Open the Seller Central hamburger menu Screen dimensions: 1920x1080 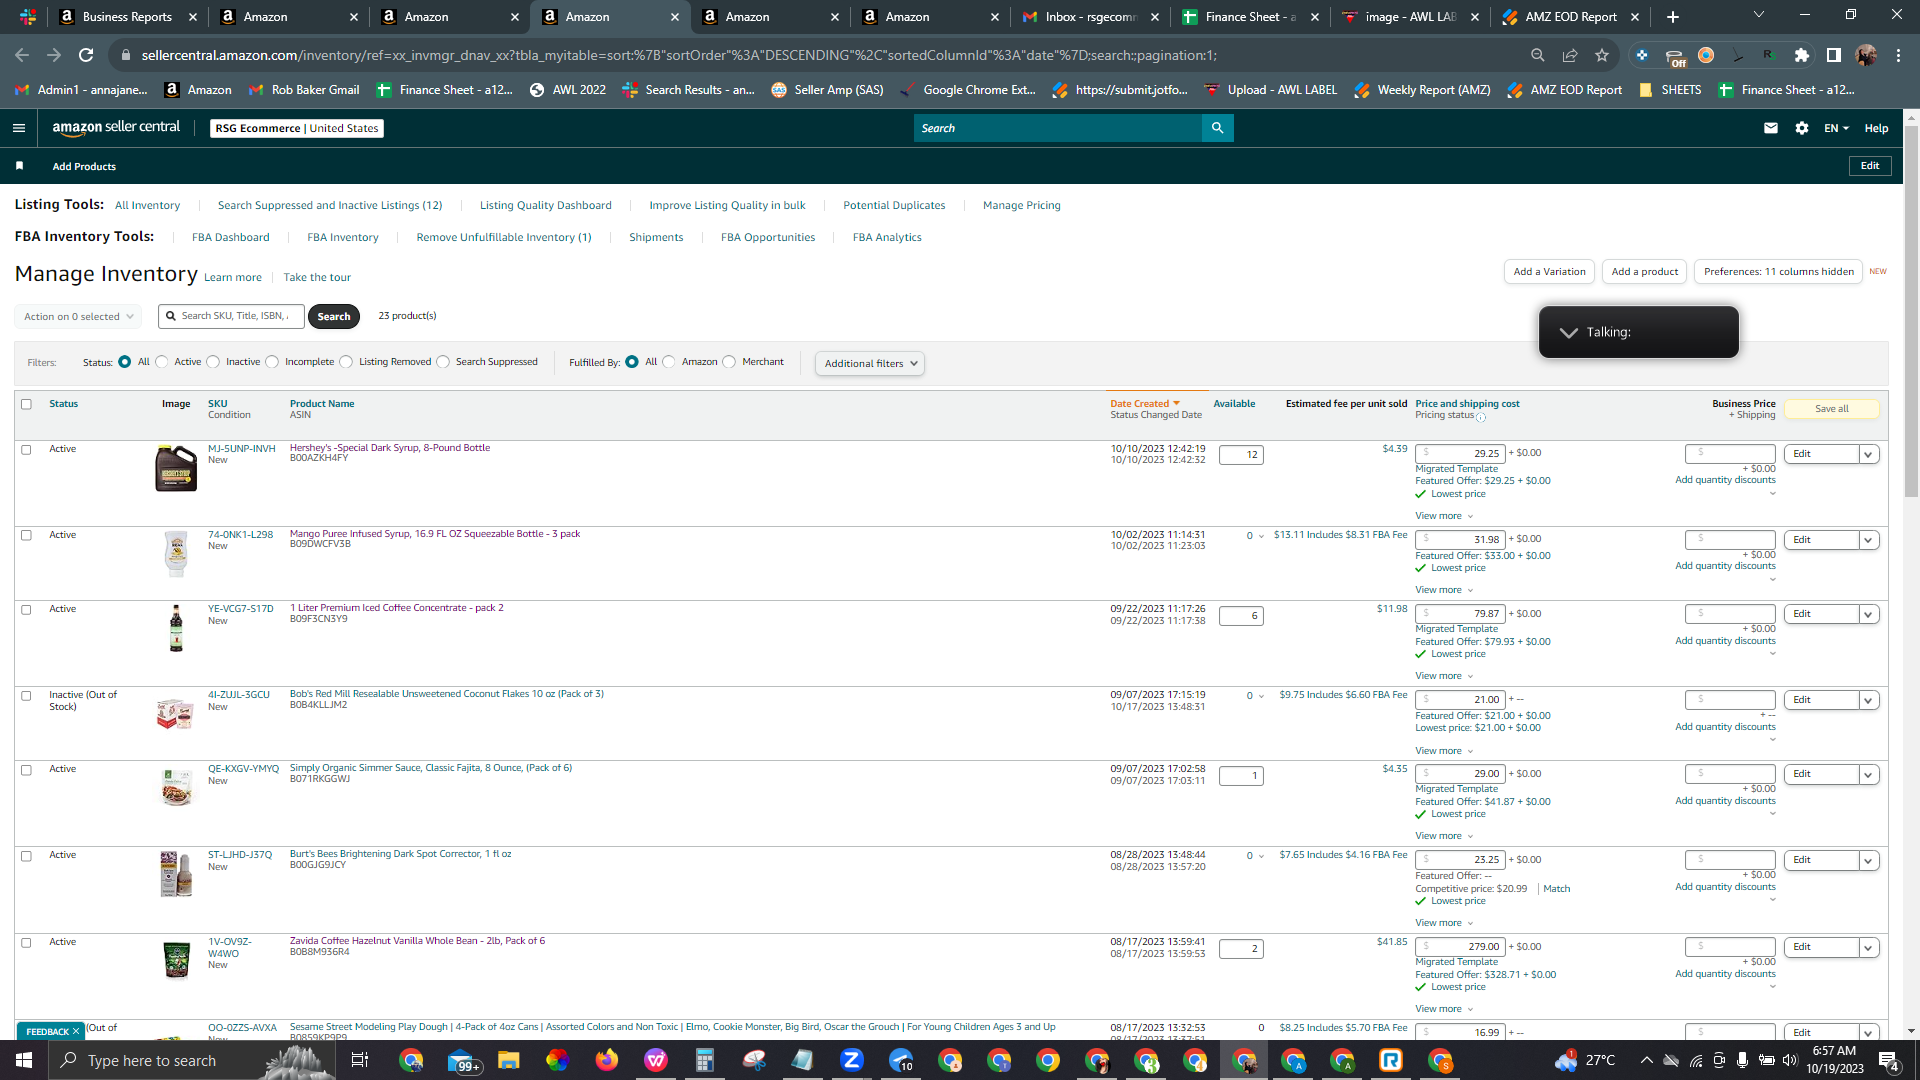pyautogui.click(x=18, y=128)
